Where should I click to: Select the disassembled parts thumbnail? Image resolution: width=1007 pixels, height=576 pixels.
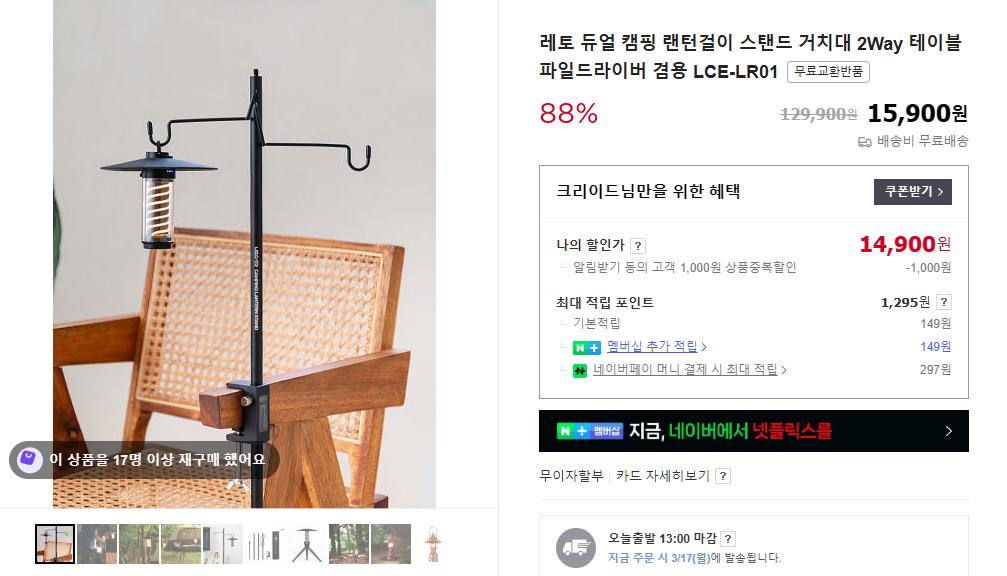pyautogui.click(x=265, y=544)
